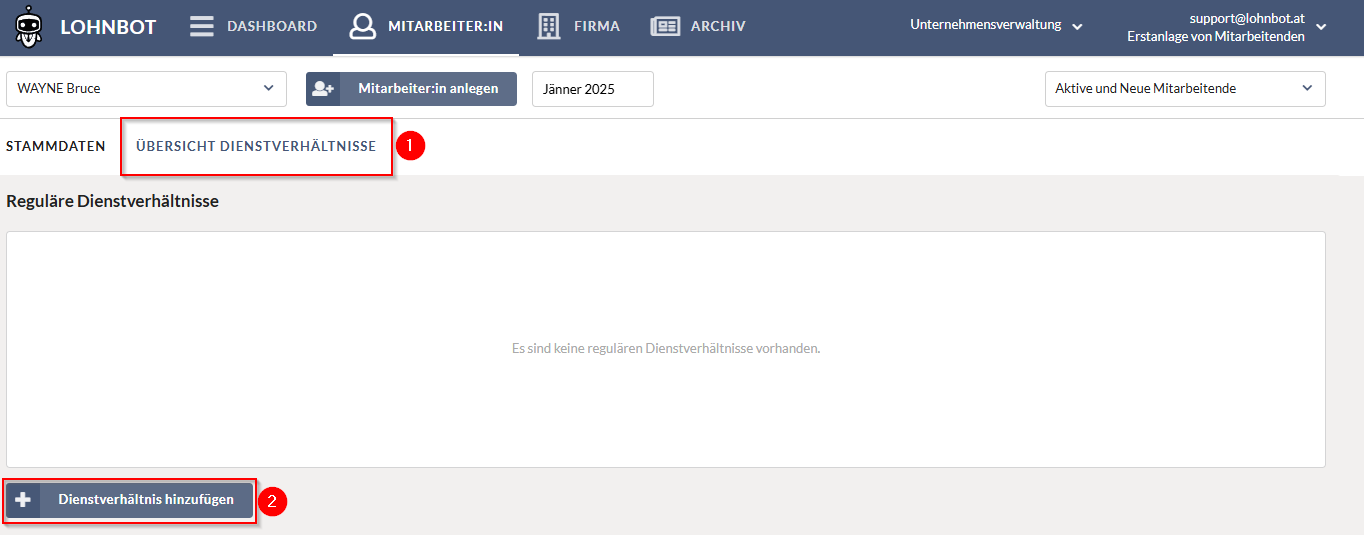The height and width of the screenshot is (535, 1364).
Task: Open the WAYNE Bruce employee selector
Action: point(146,88)
